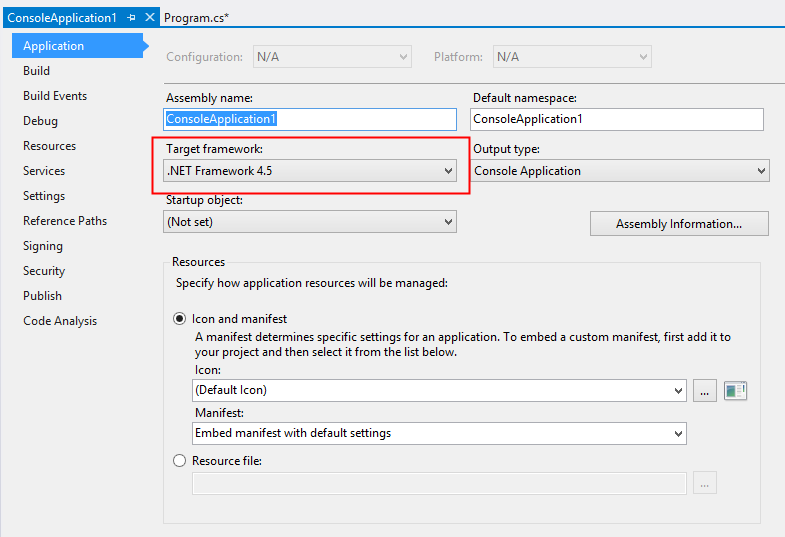Click the Assembly Information button

pos(678,224)
